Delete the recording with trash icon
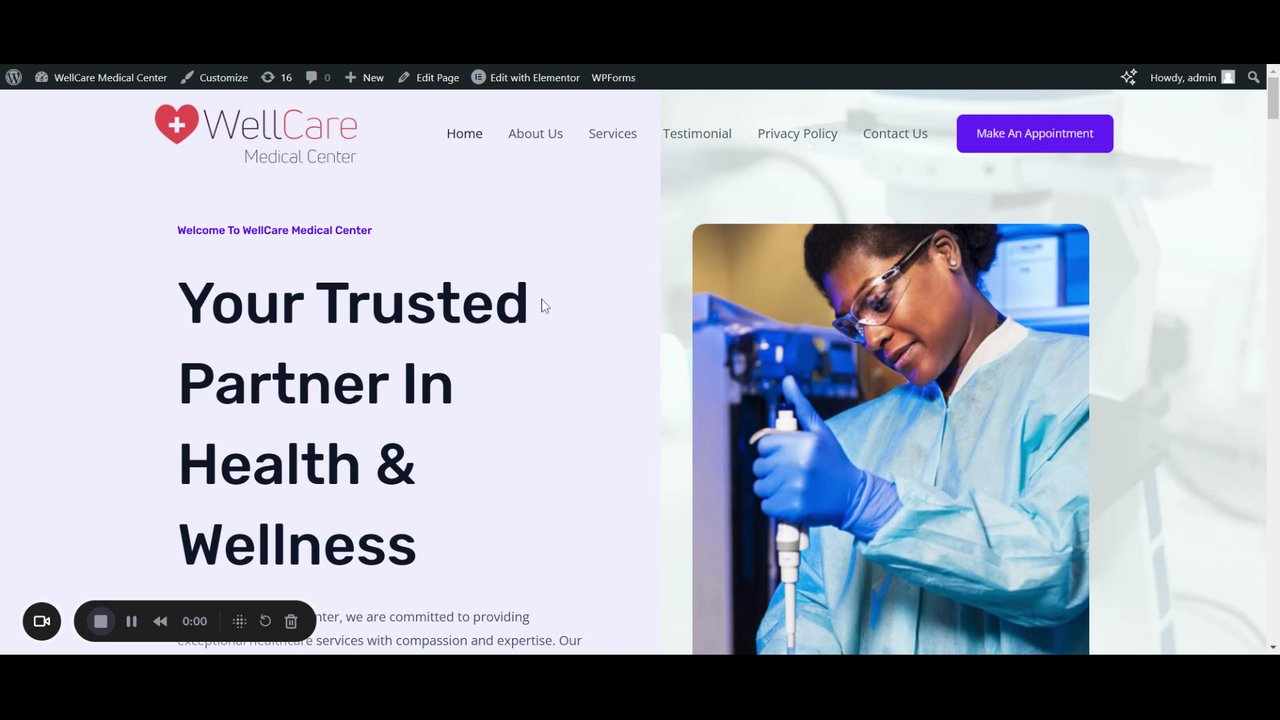This screenshot has height=720, width=1280. (291, 621)
